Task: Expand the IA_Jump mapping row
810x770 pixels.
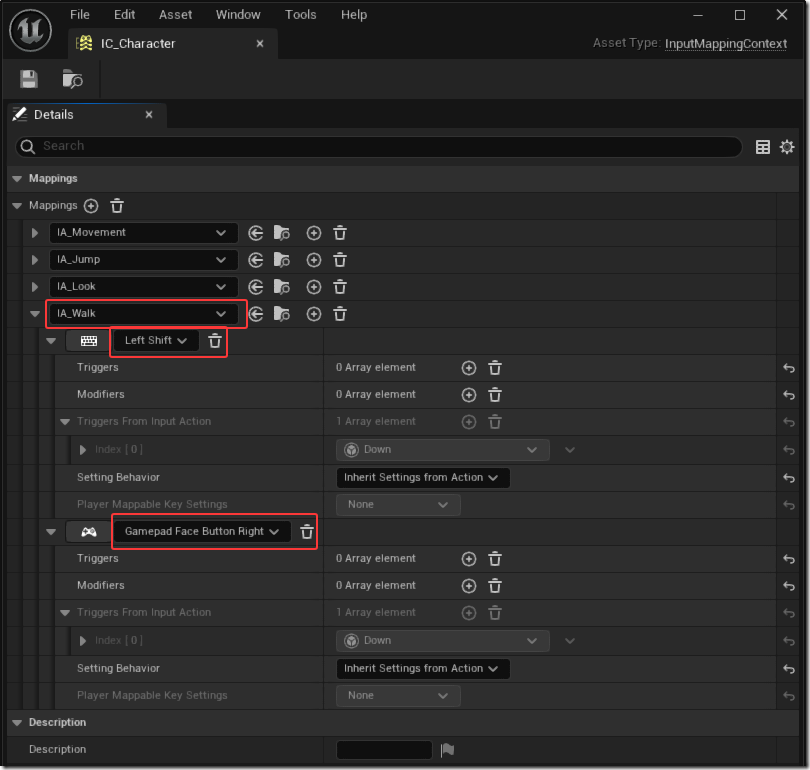Action: click(35, 260)
